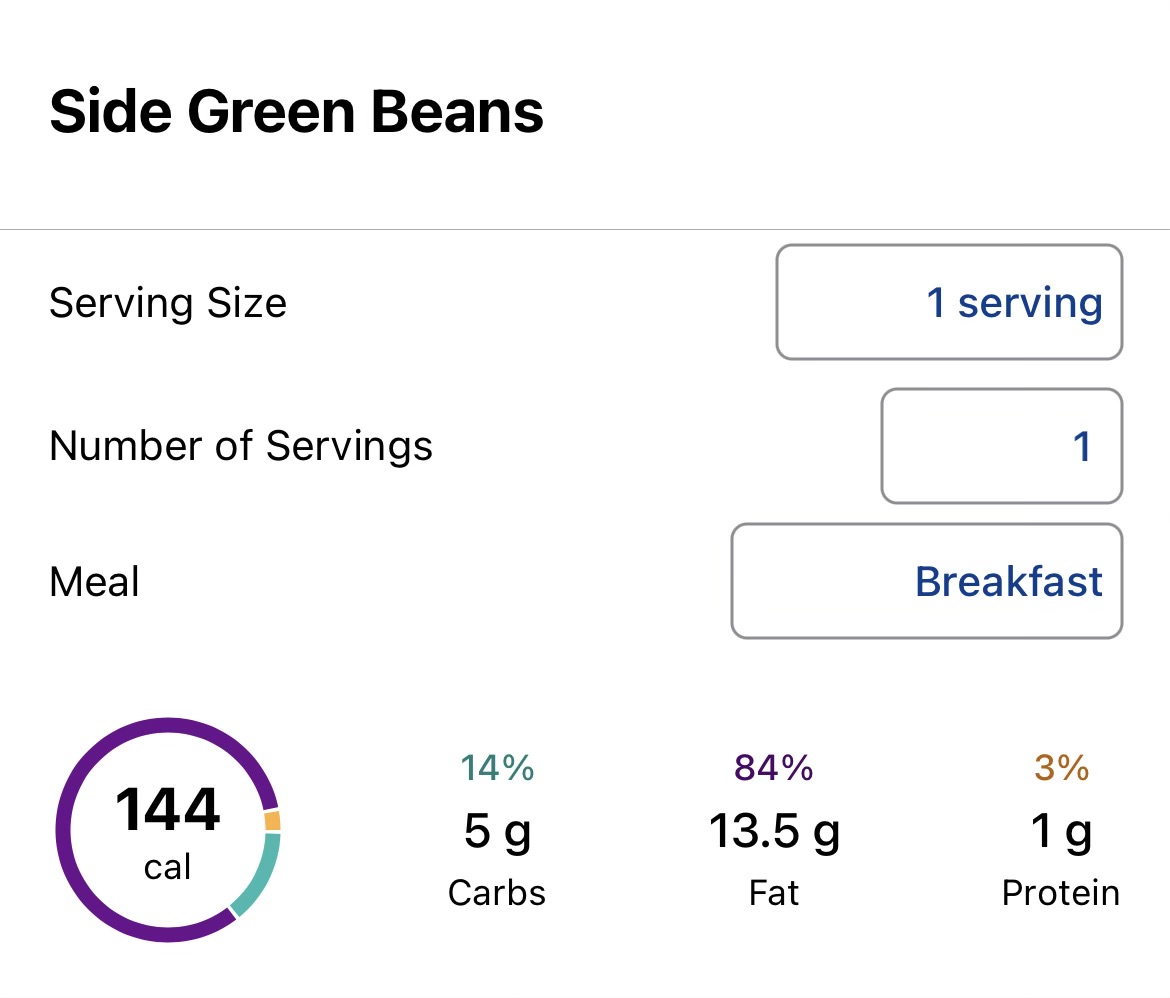Tap the Protein label text

point(1061,892)
